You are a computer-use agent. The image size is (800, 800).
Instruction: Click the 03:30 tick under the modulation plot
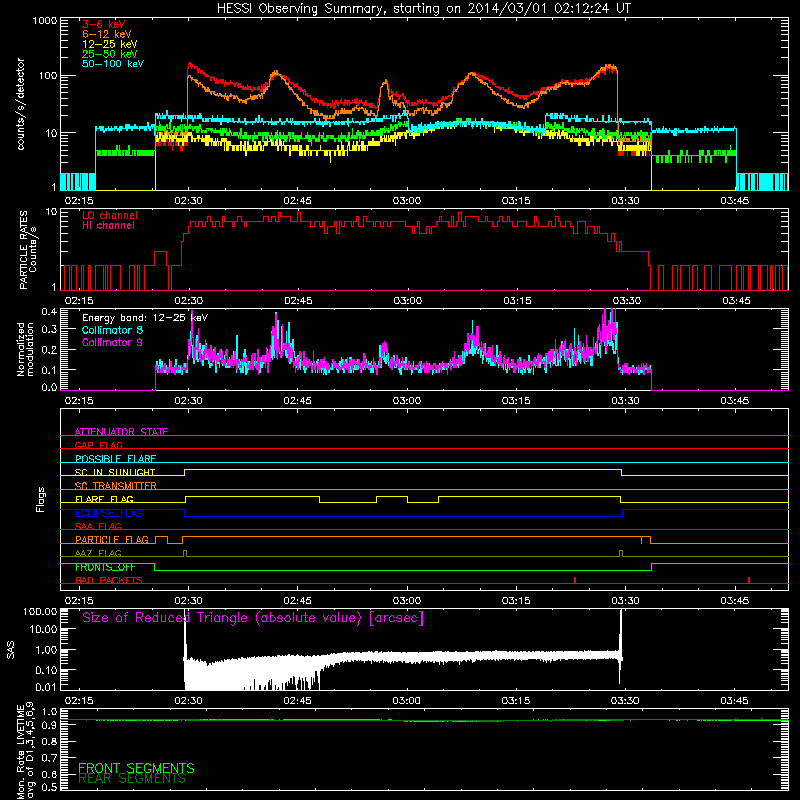[625, 401]
